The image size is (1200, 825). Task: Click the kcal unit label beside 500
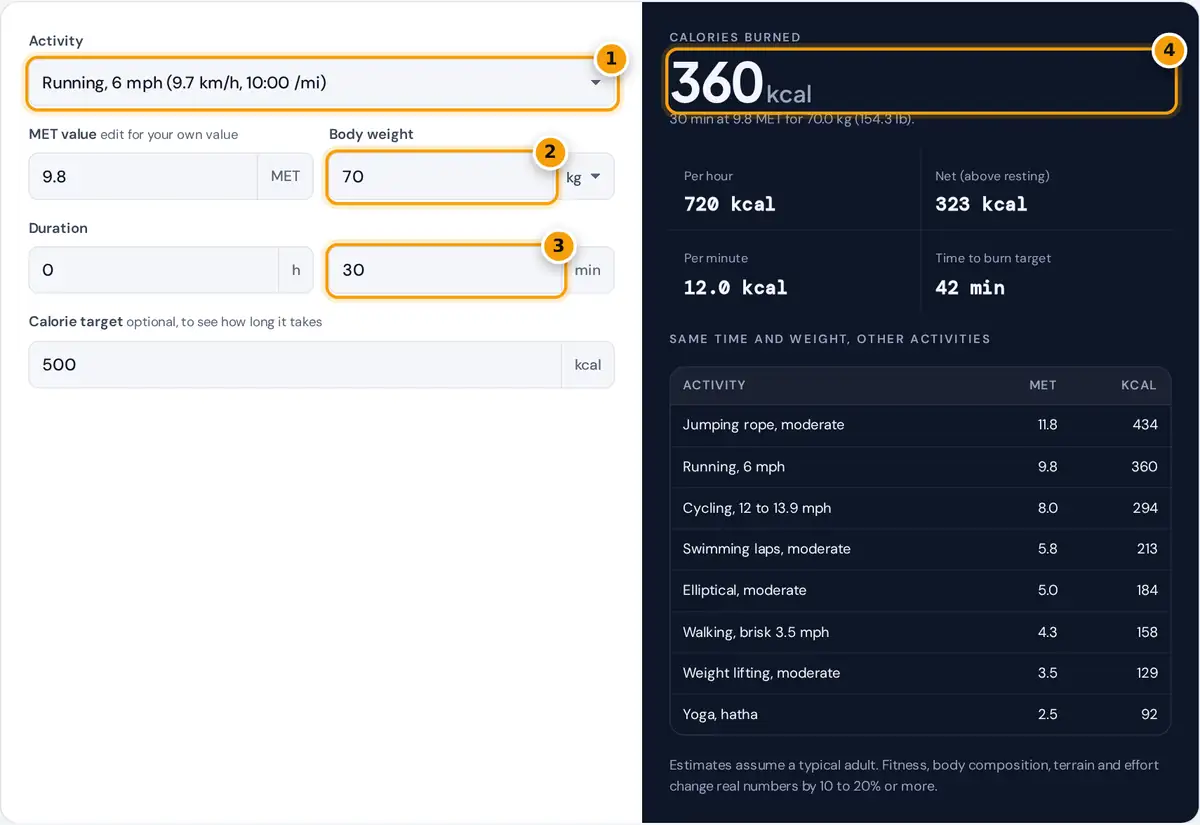(x=588, y=365)
